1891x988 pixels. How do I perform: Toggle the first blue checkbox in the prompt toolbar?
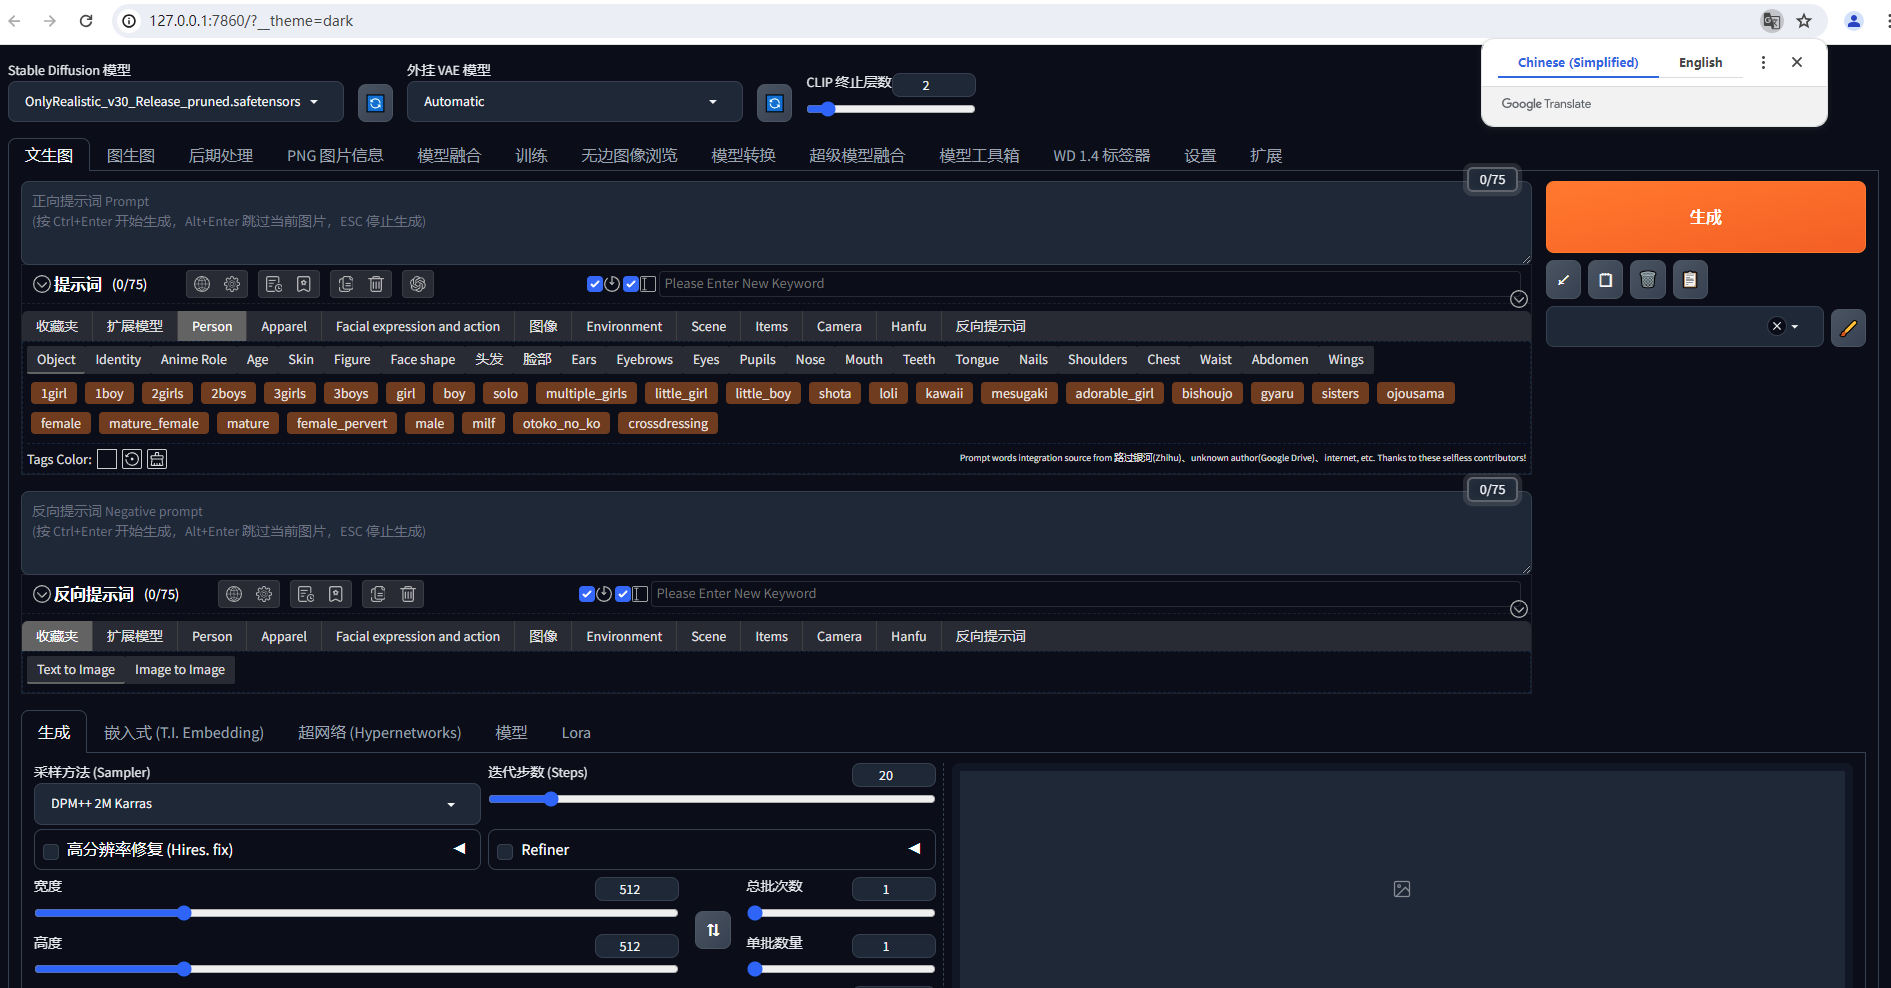pos(594,284)
